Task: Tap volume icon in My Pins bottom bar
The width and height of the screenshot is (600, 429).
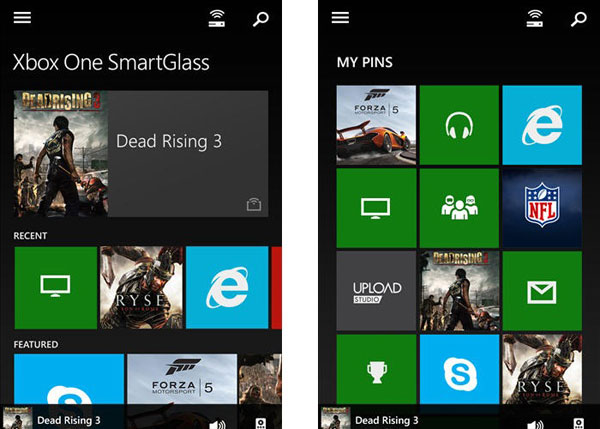Action: 535,424
